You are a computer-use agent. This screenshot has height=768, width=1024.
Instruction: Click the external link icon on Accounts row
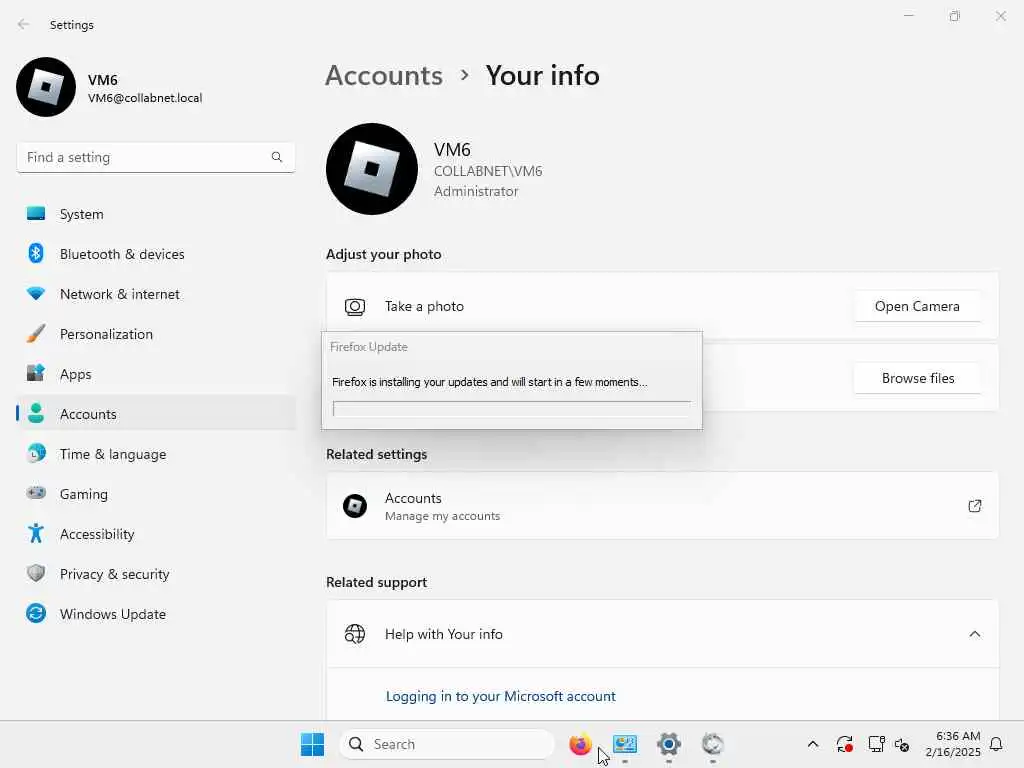[974, 506]
